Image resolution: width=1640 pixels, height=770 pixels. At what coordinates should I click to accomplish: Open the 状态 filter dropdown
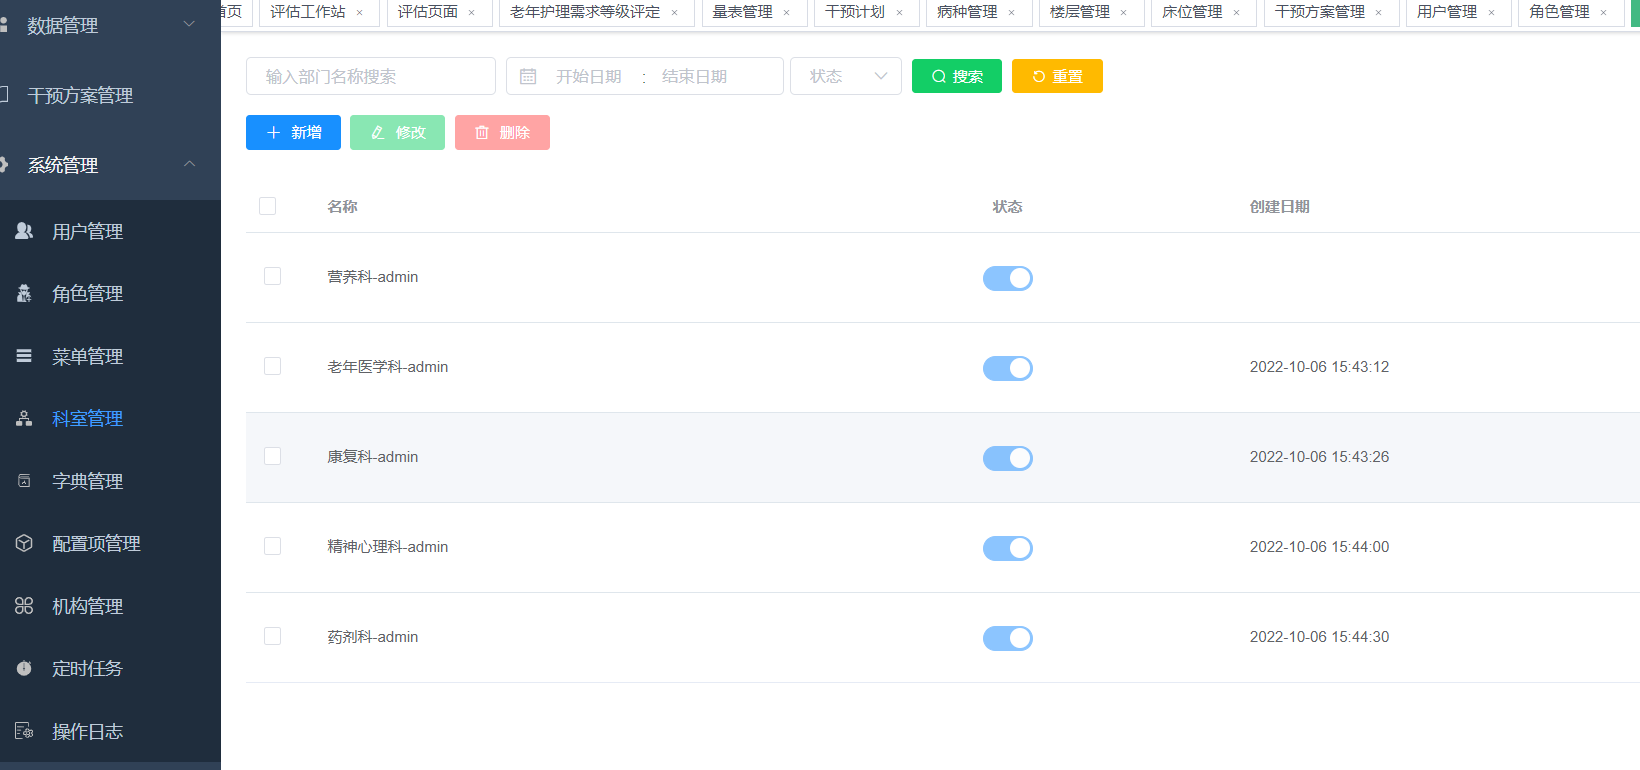[x=846, y=76]
